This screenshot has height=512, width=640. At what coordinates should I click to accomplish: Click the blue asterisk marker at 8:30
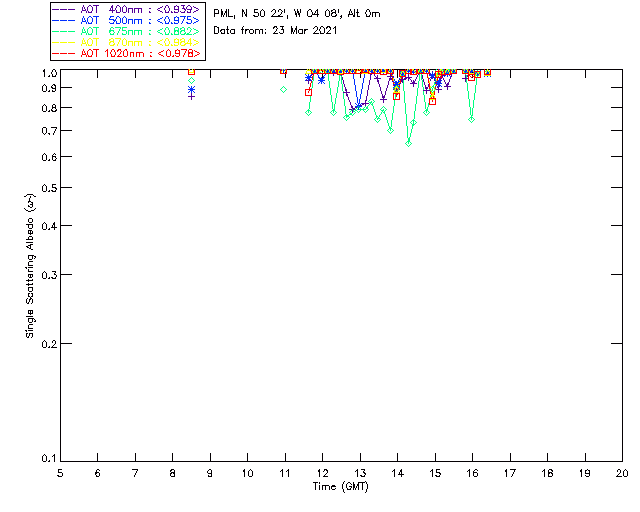pyautogui.click(x=191, y=89)
